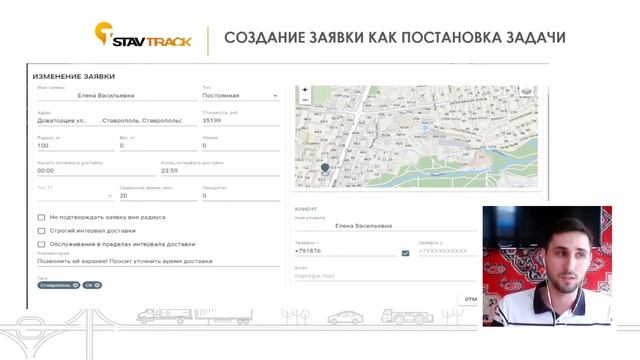
Task: Open the map layers switcher icon
Action: [x=527, y=91]
